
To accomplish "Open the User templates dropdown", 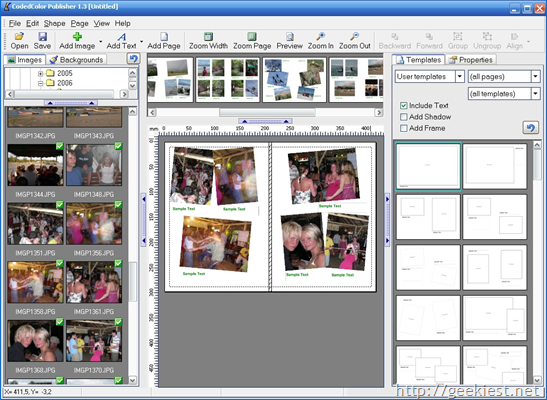I will tap(430, 76).
